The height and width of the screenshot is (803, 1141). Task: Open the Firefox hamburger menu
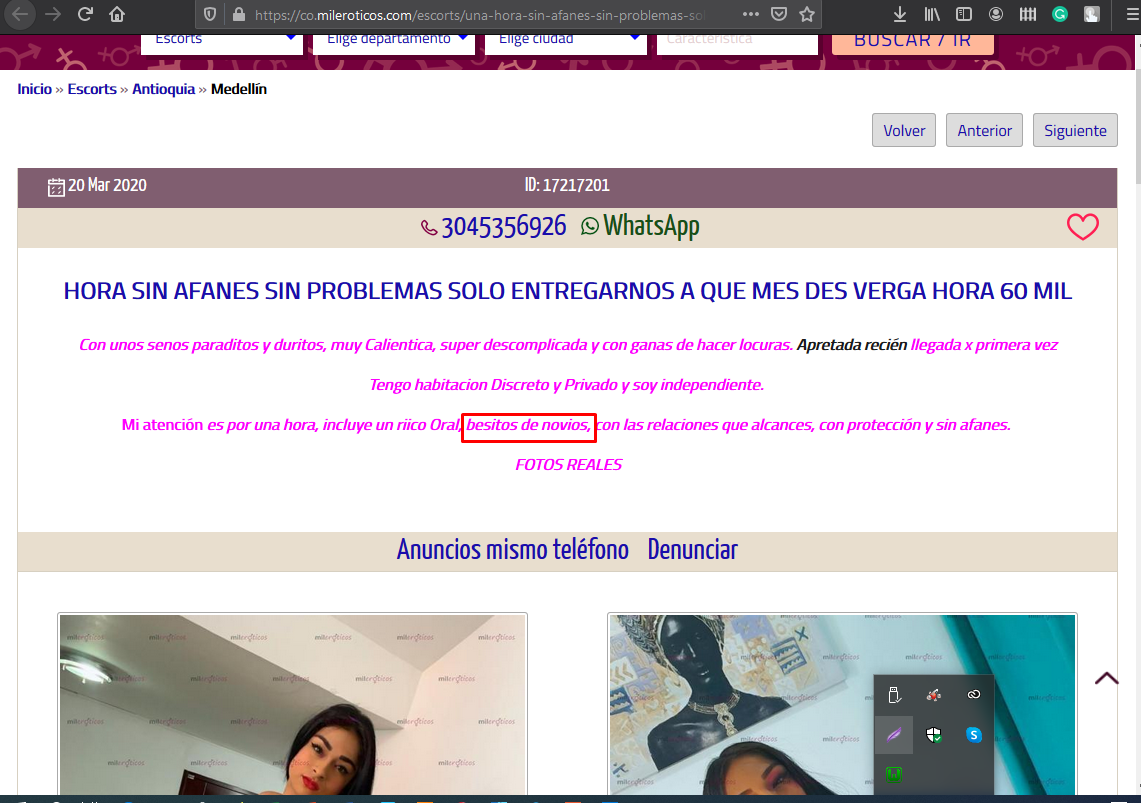(x=1132, y=15)
